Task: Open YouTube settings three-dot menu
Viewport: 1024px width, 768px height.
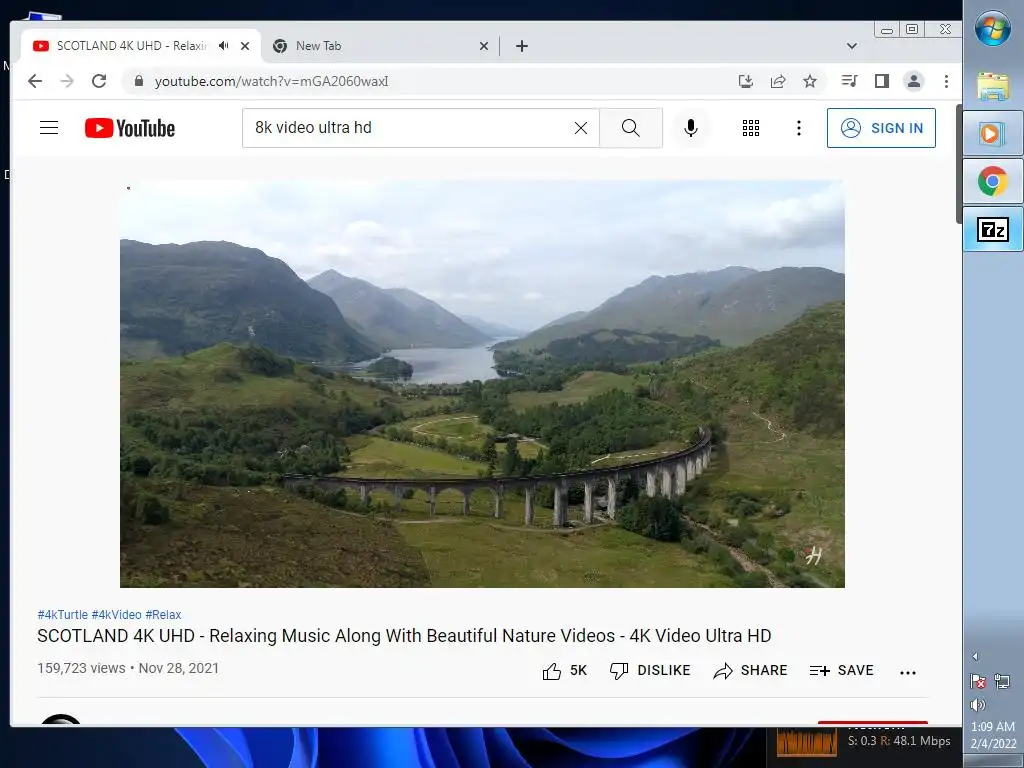Action: 799,128
